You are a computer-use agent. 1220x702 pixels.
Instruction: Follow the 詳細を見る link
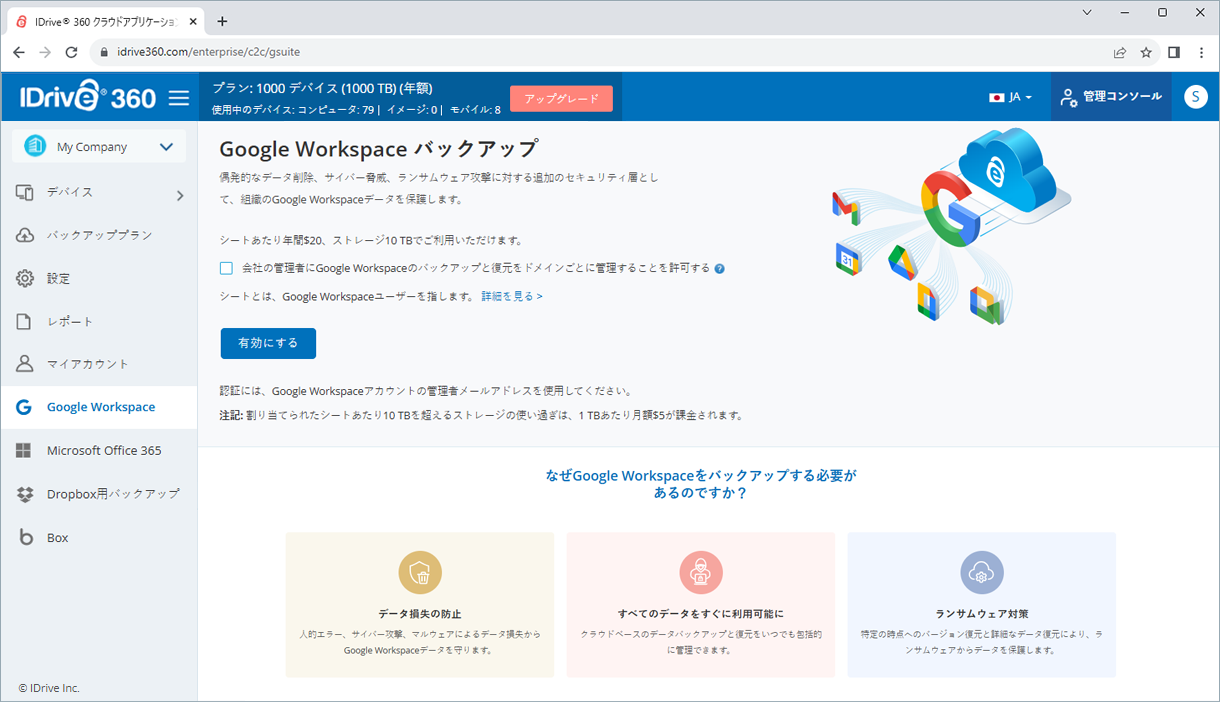click(512, 296)
